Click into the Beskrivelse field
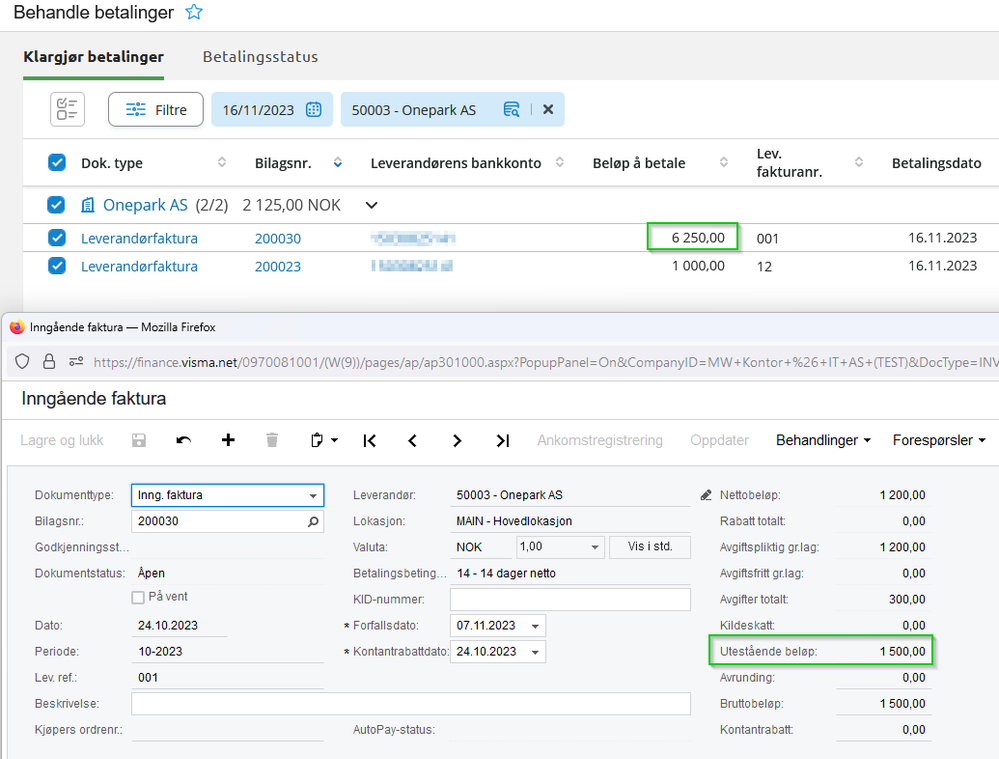Viewport: 999px width, 759px height. [x=411, y=704]
